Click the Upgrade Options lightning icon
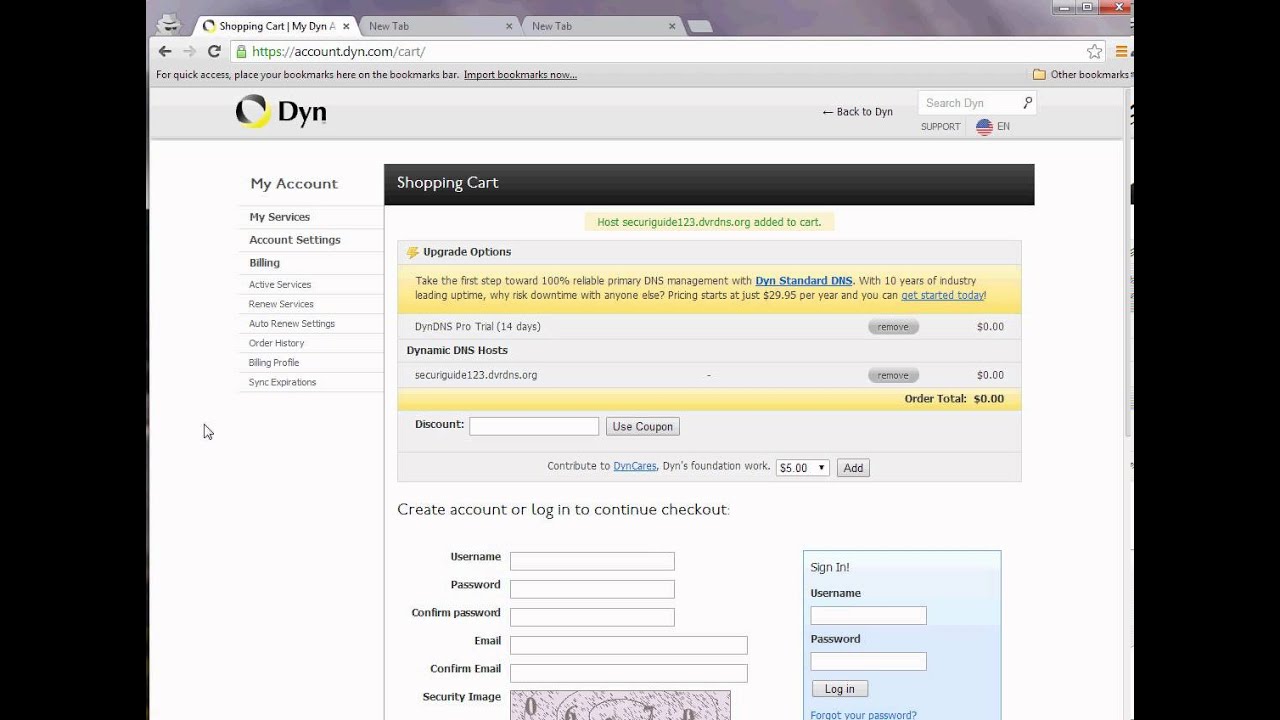This screenshot has height=720, width=1280. [412, 252]
